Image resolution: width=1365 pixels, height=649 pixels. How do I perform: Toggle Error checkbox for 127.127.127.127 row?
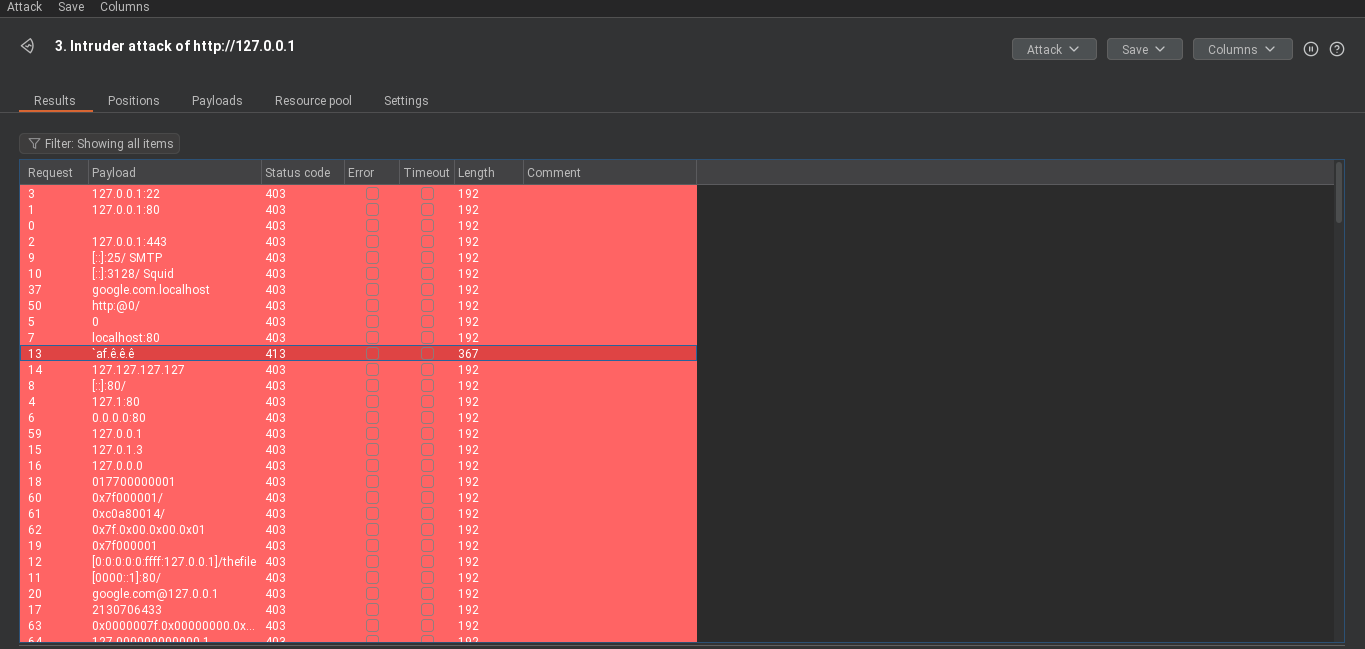click(x=372, y=370)
